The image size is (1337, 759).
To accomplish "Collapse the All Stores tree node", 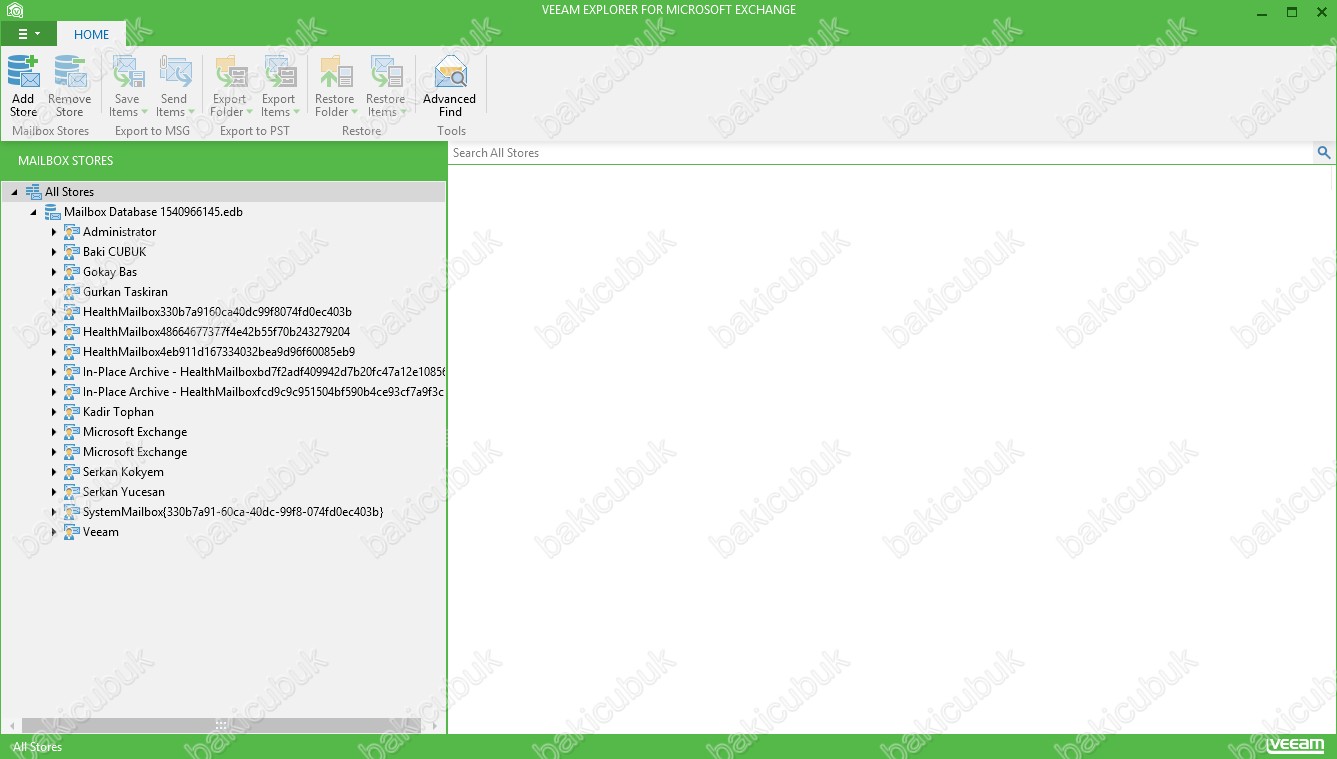I will 14,192.
